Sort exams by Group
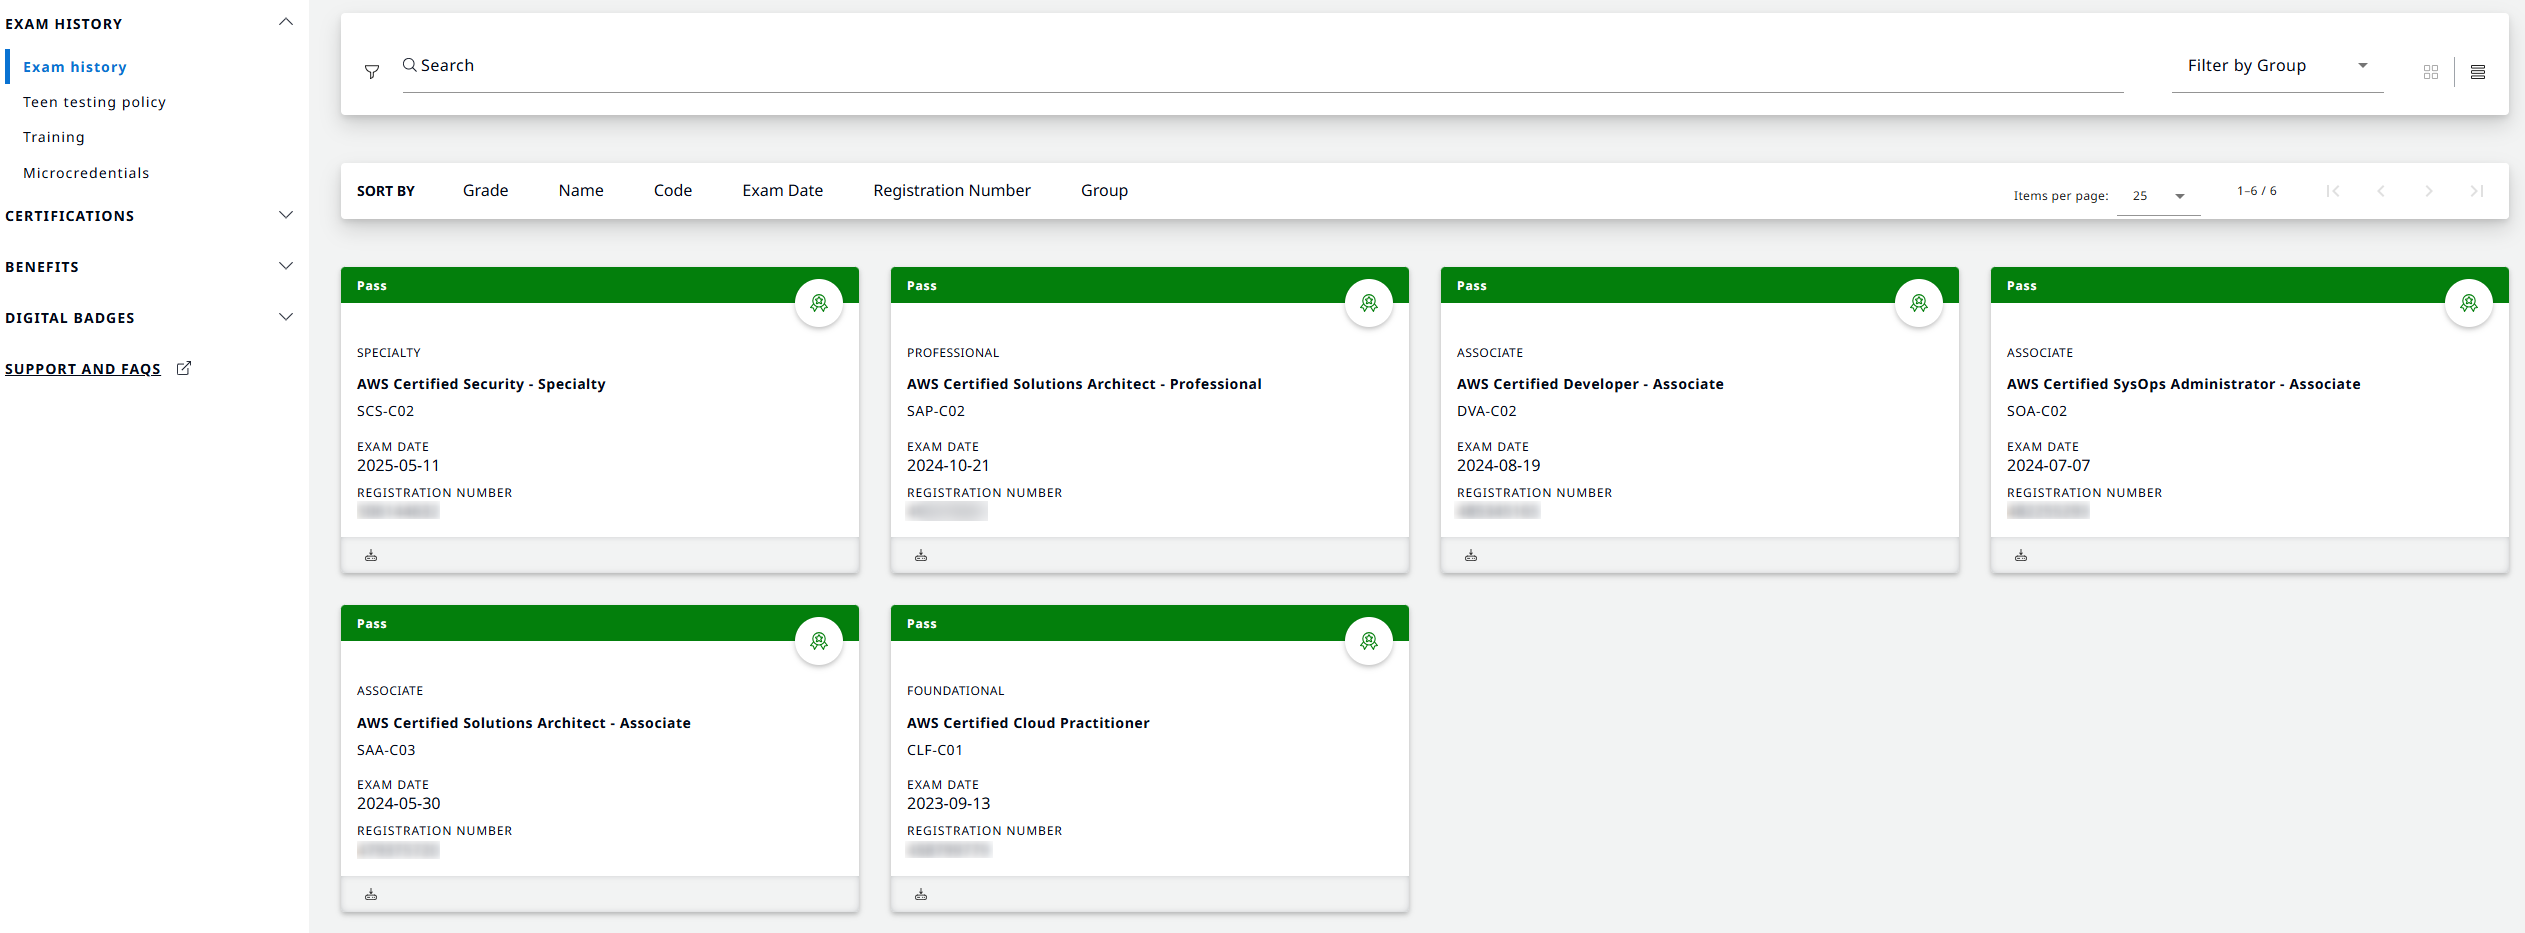 [x=1104, y=191]
